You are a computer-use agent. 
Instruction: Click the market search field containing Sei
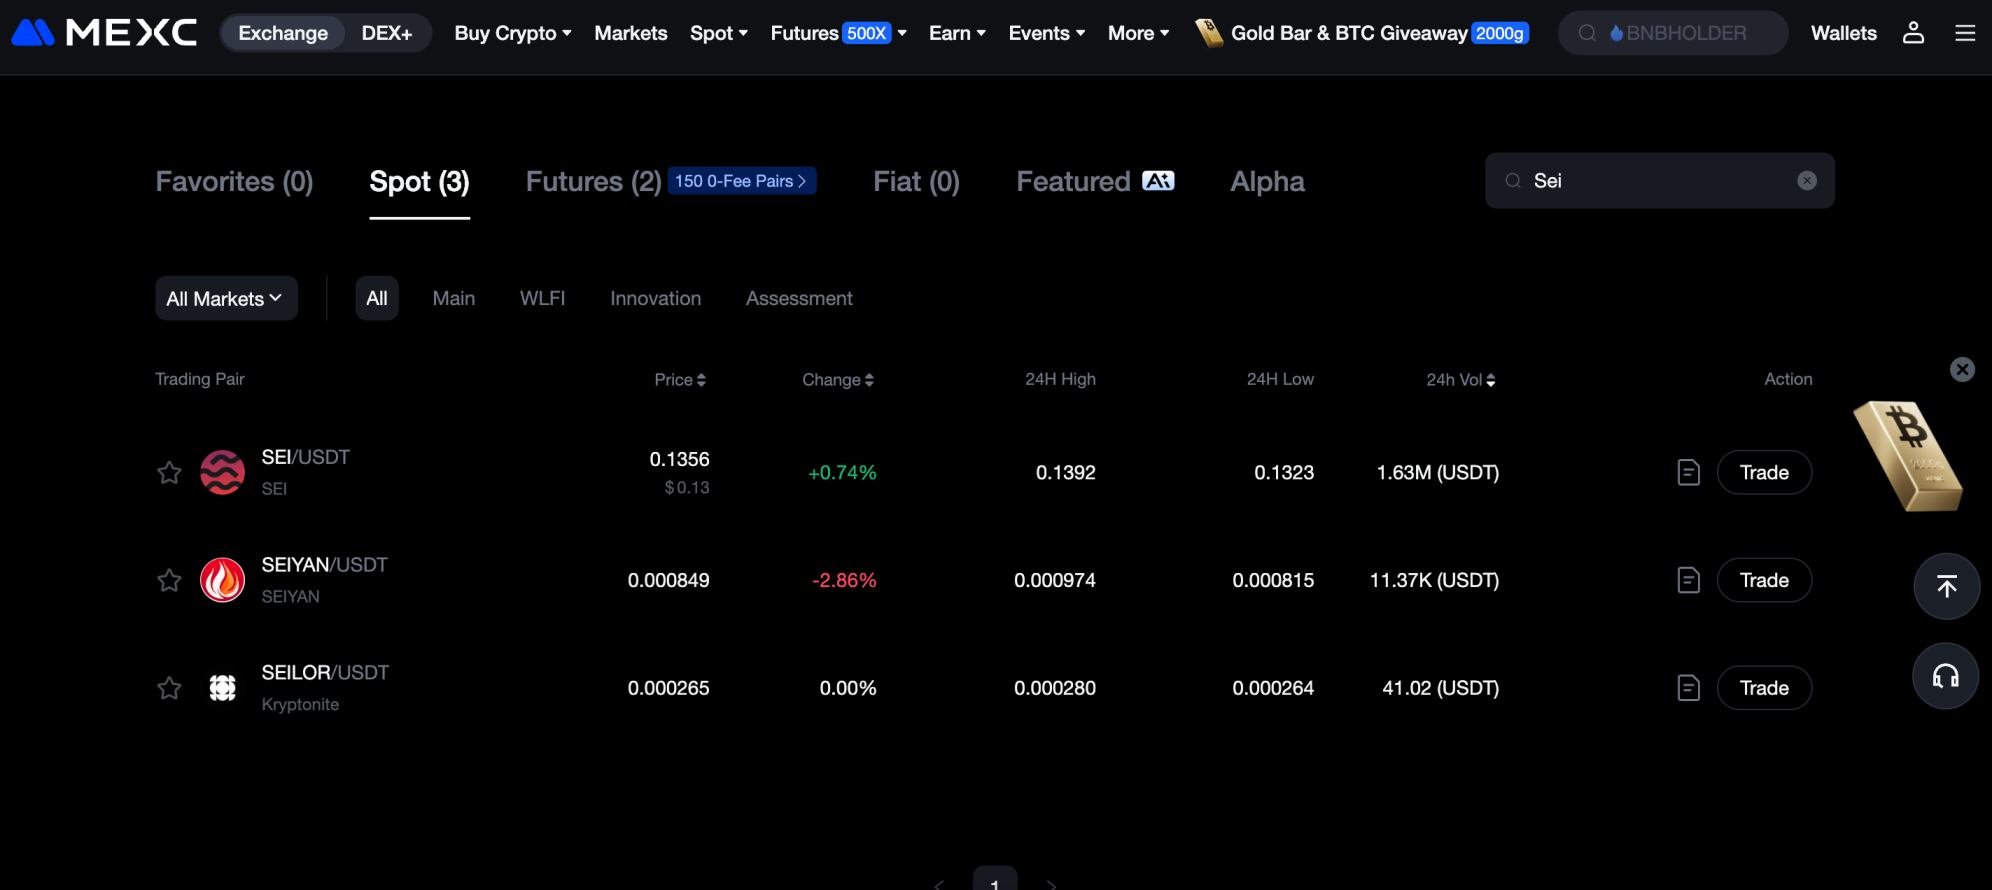tap(1659, 181)
